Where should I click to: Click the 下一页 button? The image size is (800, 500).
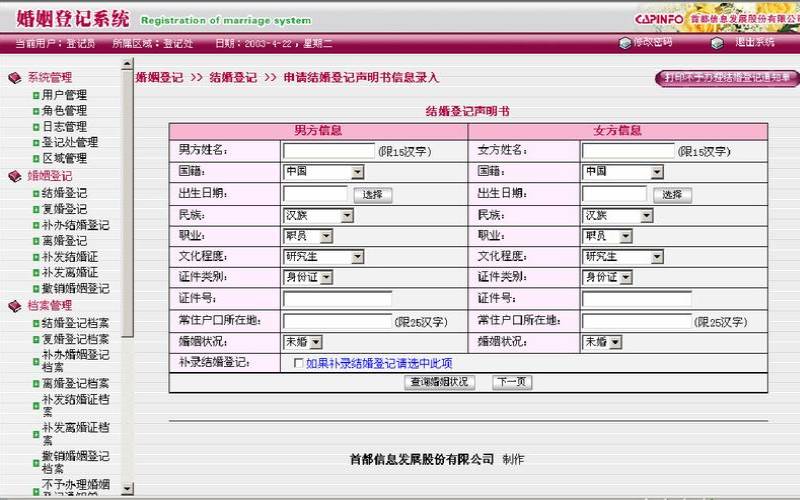pyautogui.click(x=512, y=382)
